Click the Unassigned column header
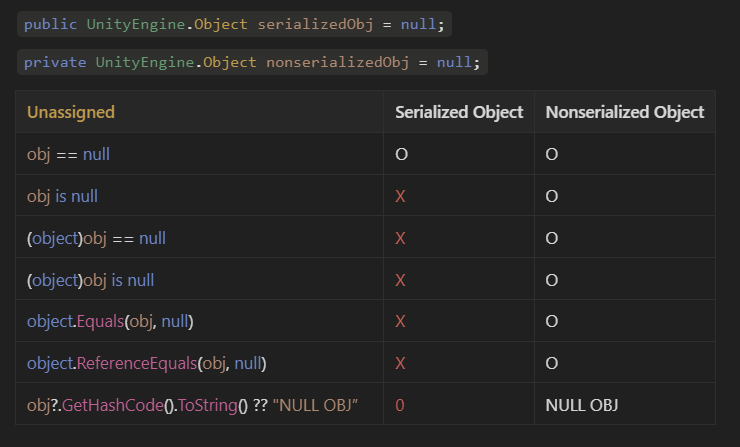Viewport: 740px width, 447px height. tap(71, 112)
